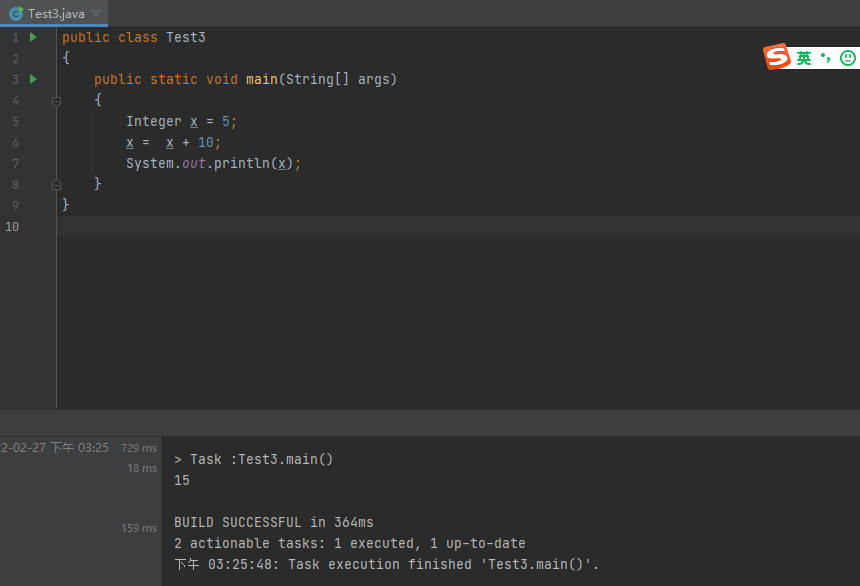Click the 'Task :Test3.main()' console line

point(253,459)
